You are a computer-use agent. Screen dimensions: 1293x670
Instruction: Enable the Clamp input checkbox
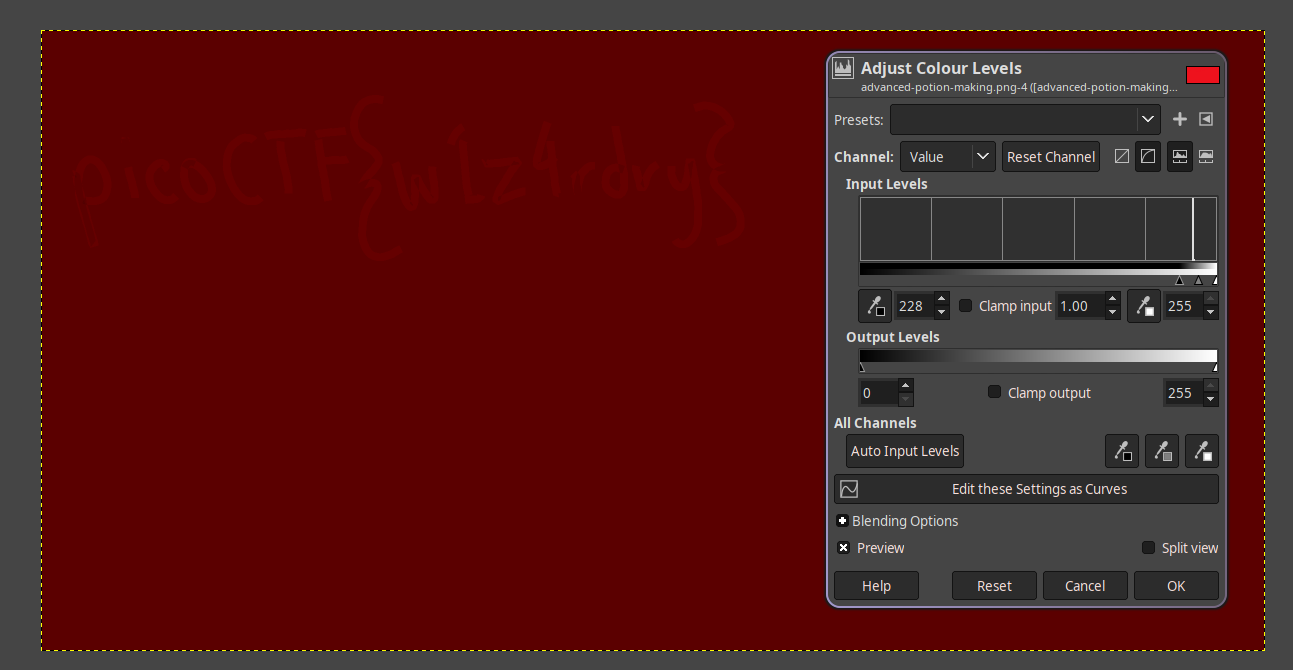pyautogui.click(x=966, y=306)
